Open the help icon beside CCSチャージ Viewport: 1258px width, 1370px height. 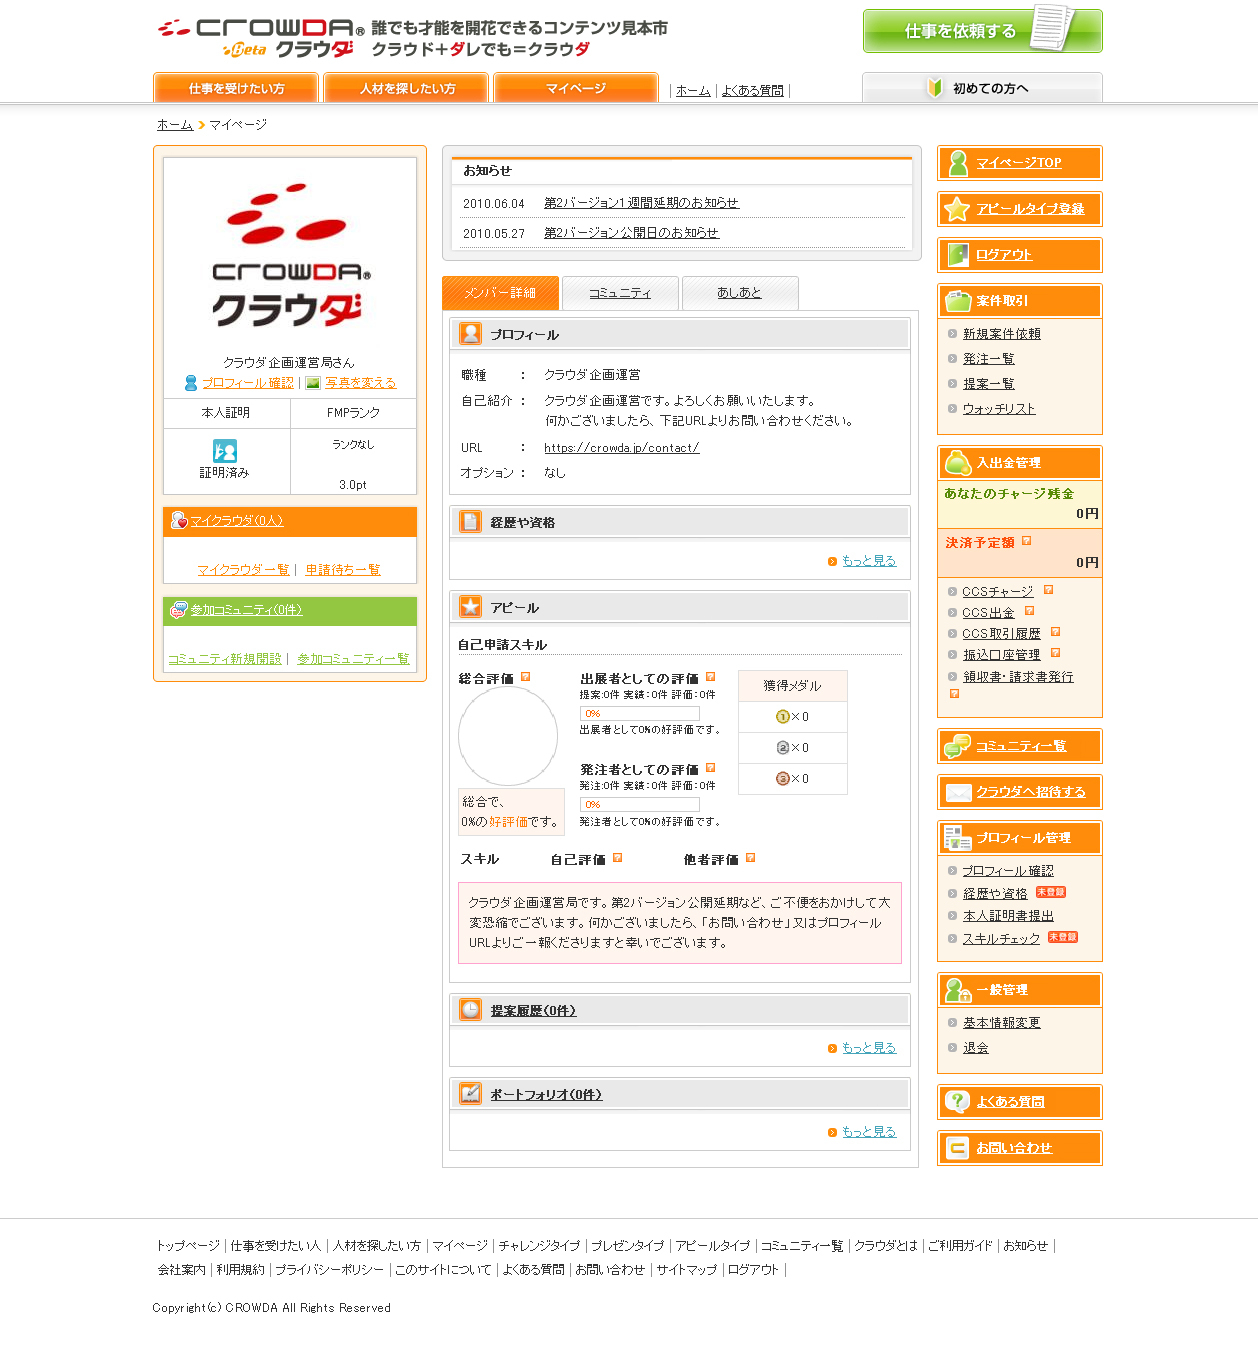[x=1049, y=590]
